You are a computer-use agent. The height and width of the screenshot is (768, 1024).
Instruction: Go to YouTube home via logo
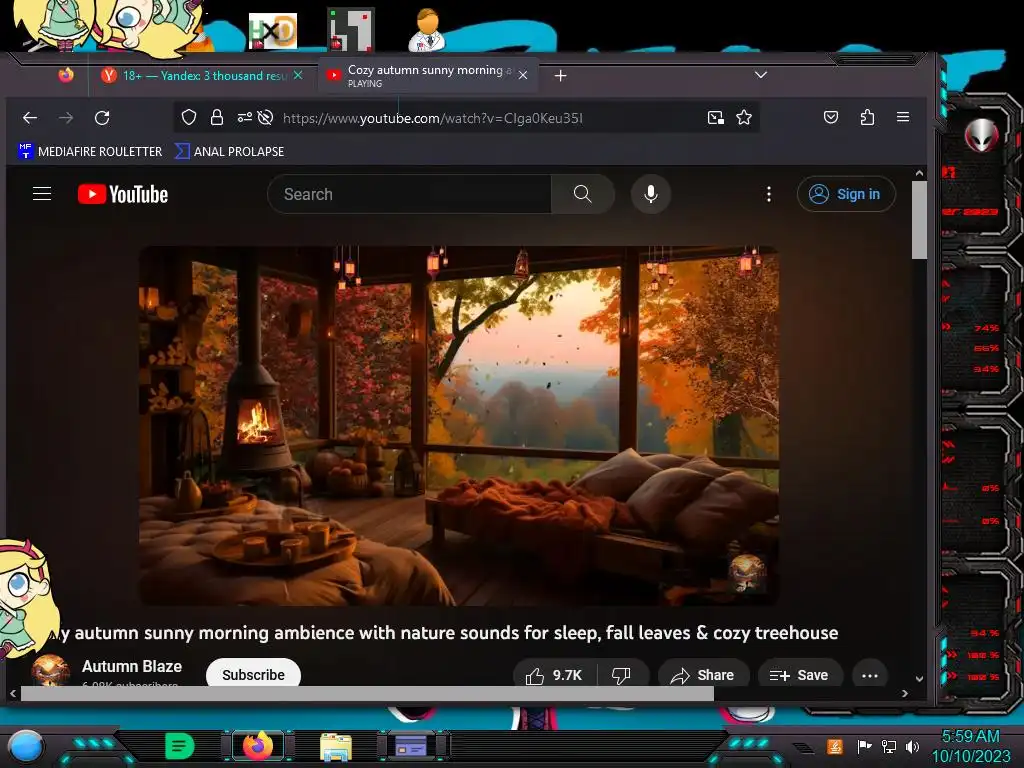tap(123, 194)
